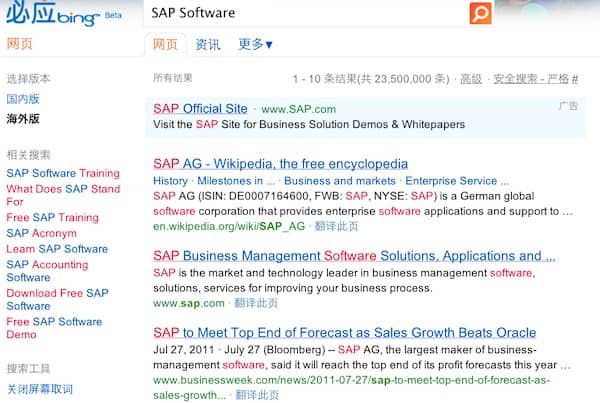
Task: Open related search What Does SAP Stand For
Action: click(63, 195)
